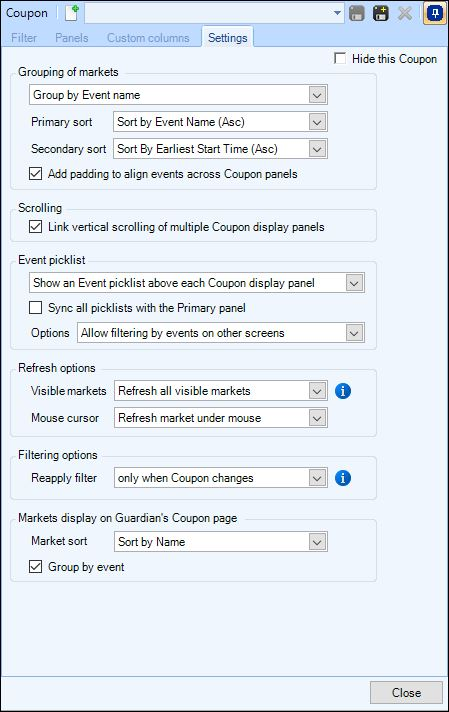
Task: Open the Coupon name selector at top
Action: 214,13
